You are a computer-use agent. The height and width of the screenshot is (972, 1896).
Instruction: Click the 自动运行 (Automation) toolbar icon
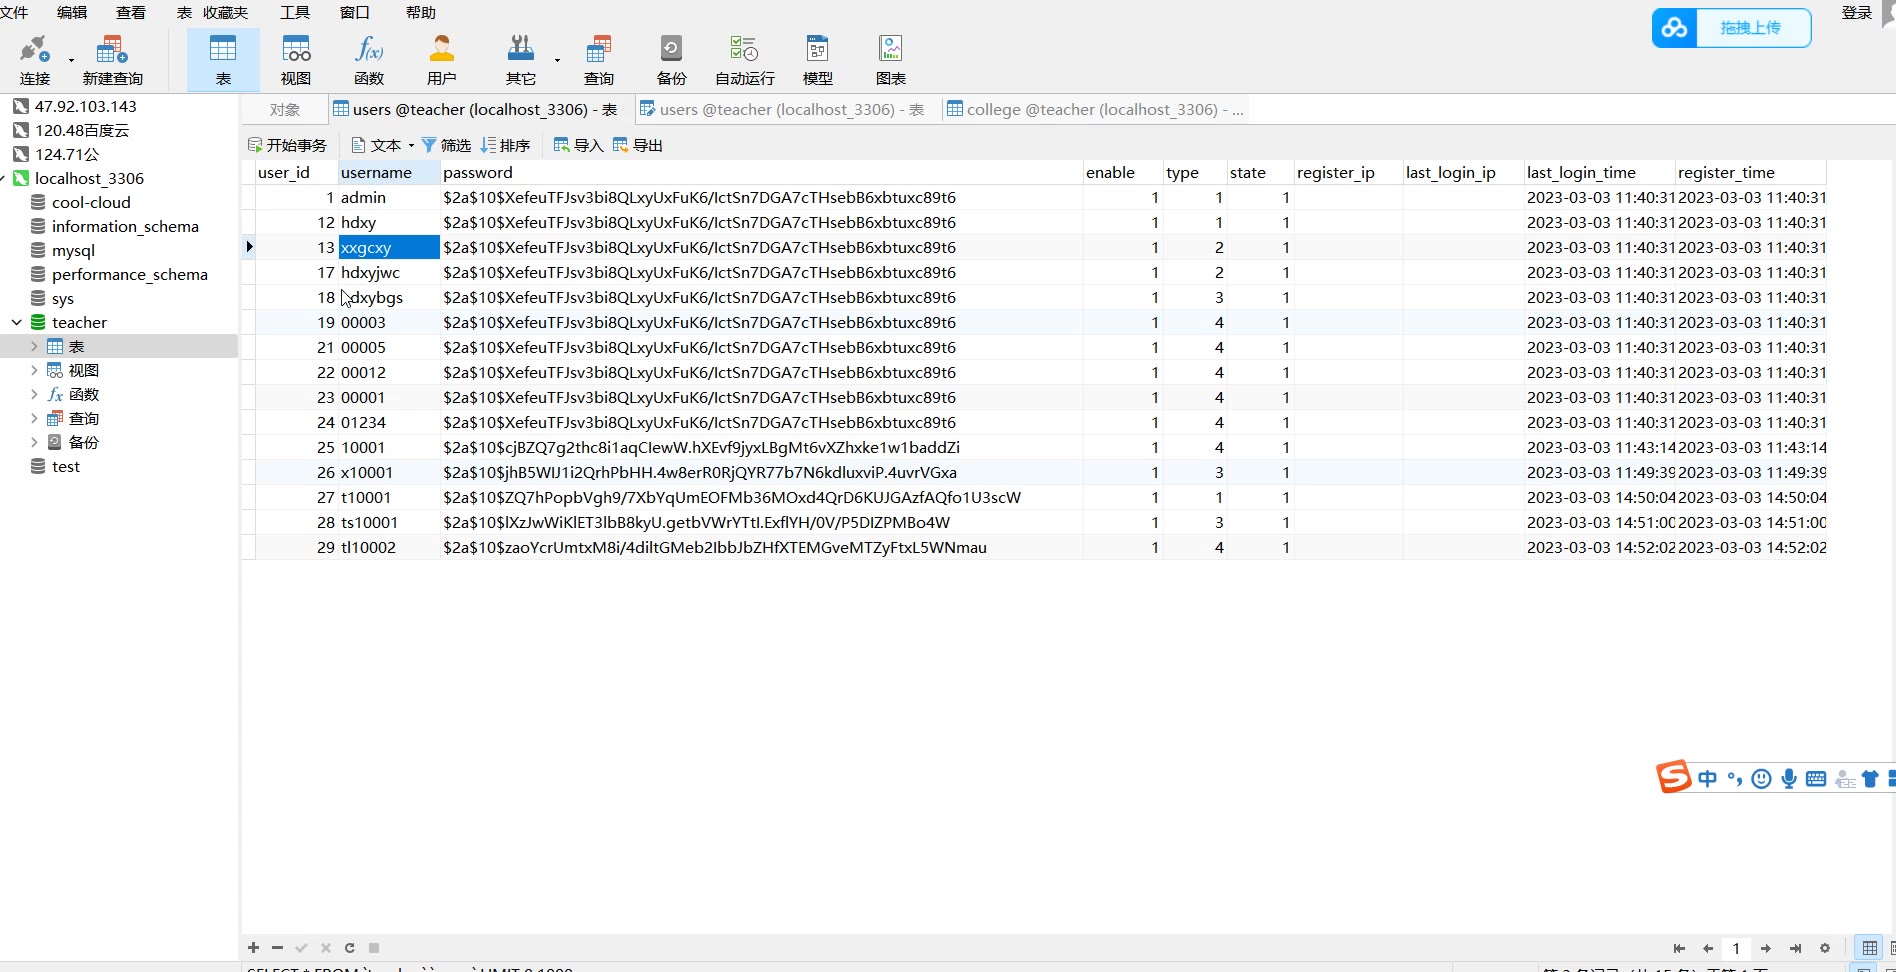point(744,60)
